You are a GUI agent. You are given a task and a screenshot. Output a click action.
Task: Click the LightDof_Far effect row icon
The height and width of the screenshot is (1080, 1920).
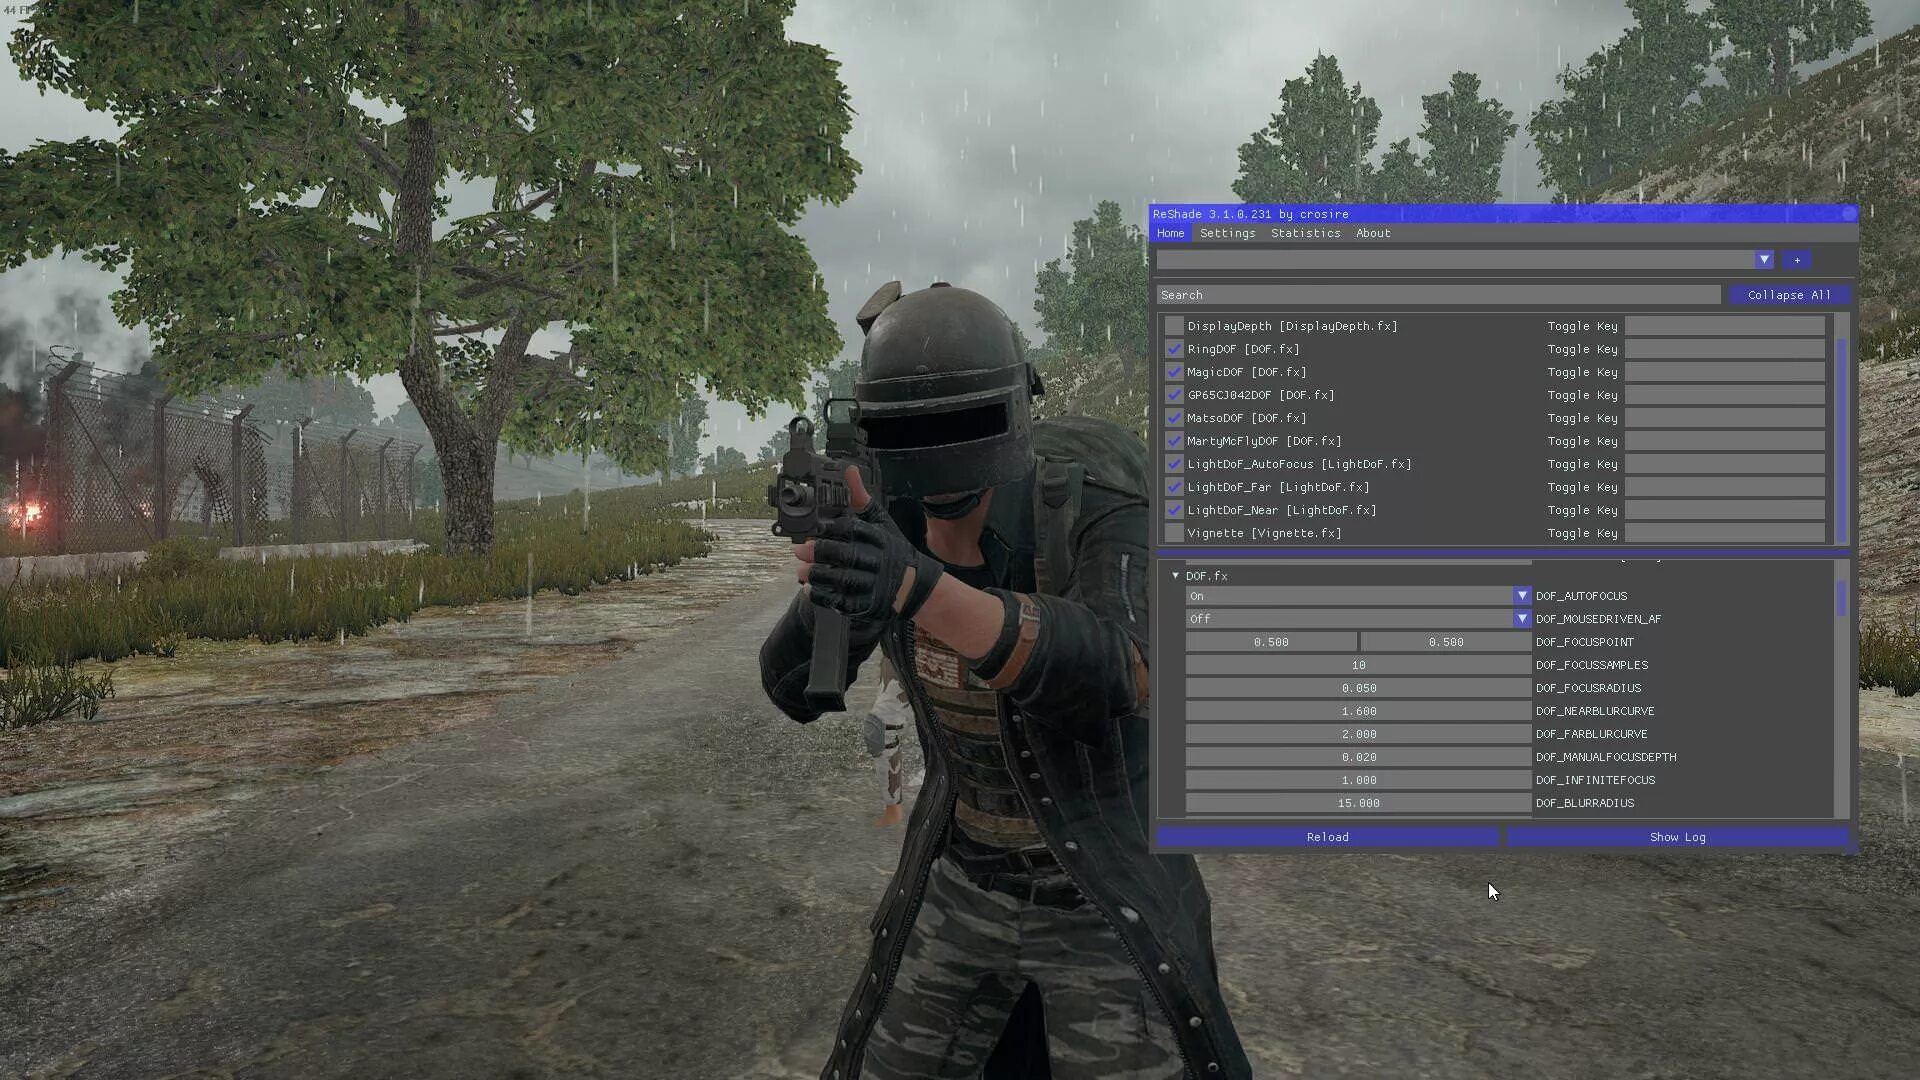tap(1174, 487)
